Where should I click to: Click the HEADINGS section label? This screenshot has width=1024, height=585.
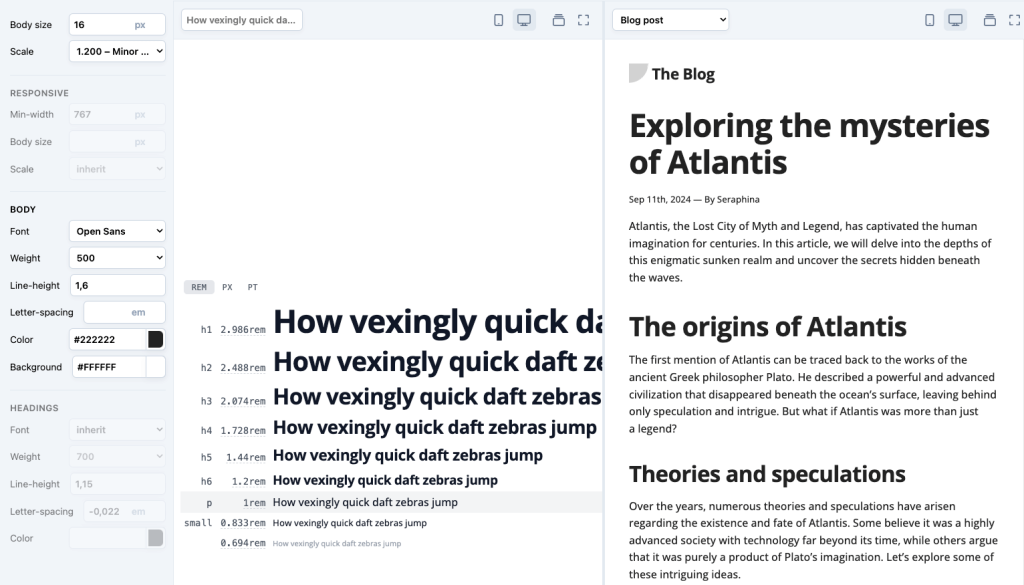coord(34,408)
